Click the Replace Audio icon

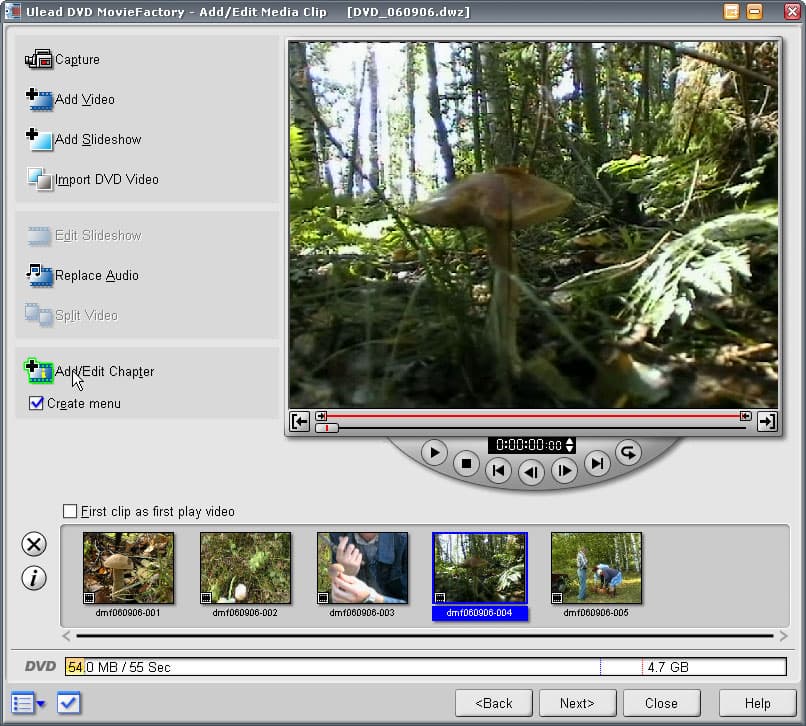tap(38, 276)
